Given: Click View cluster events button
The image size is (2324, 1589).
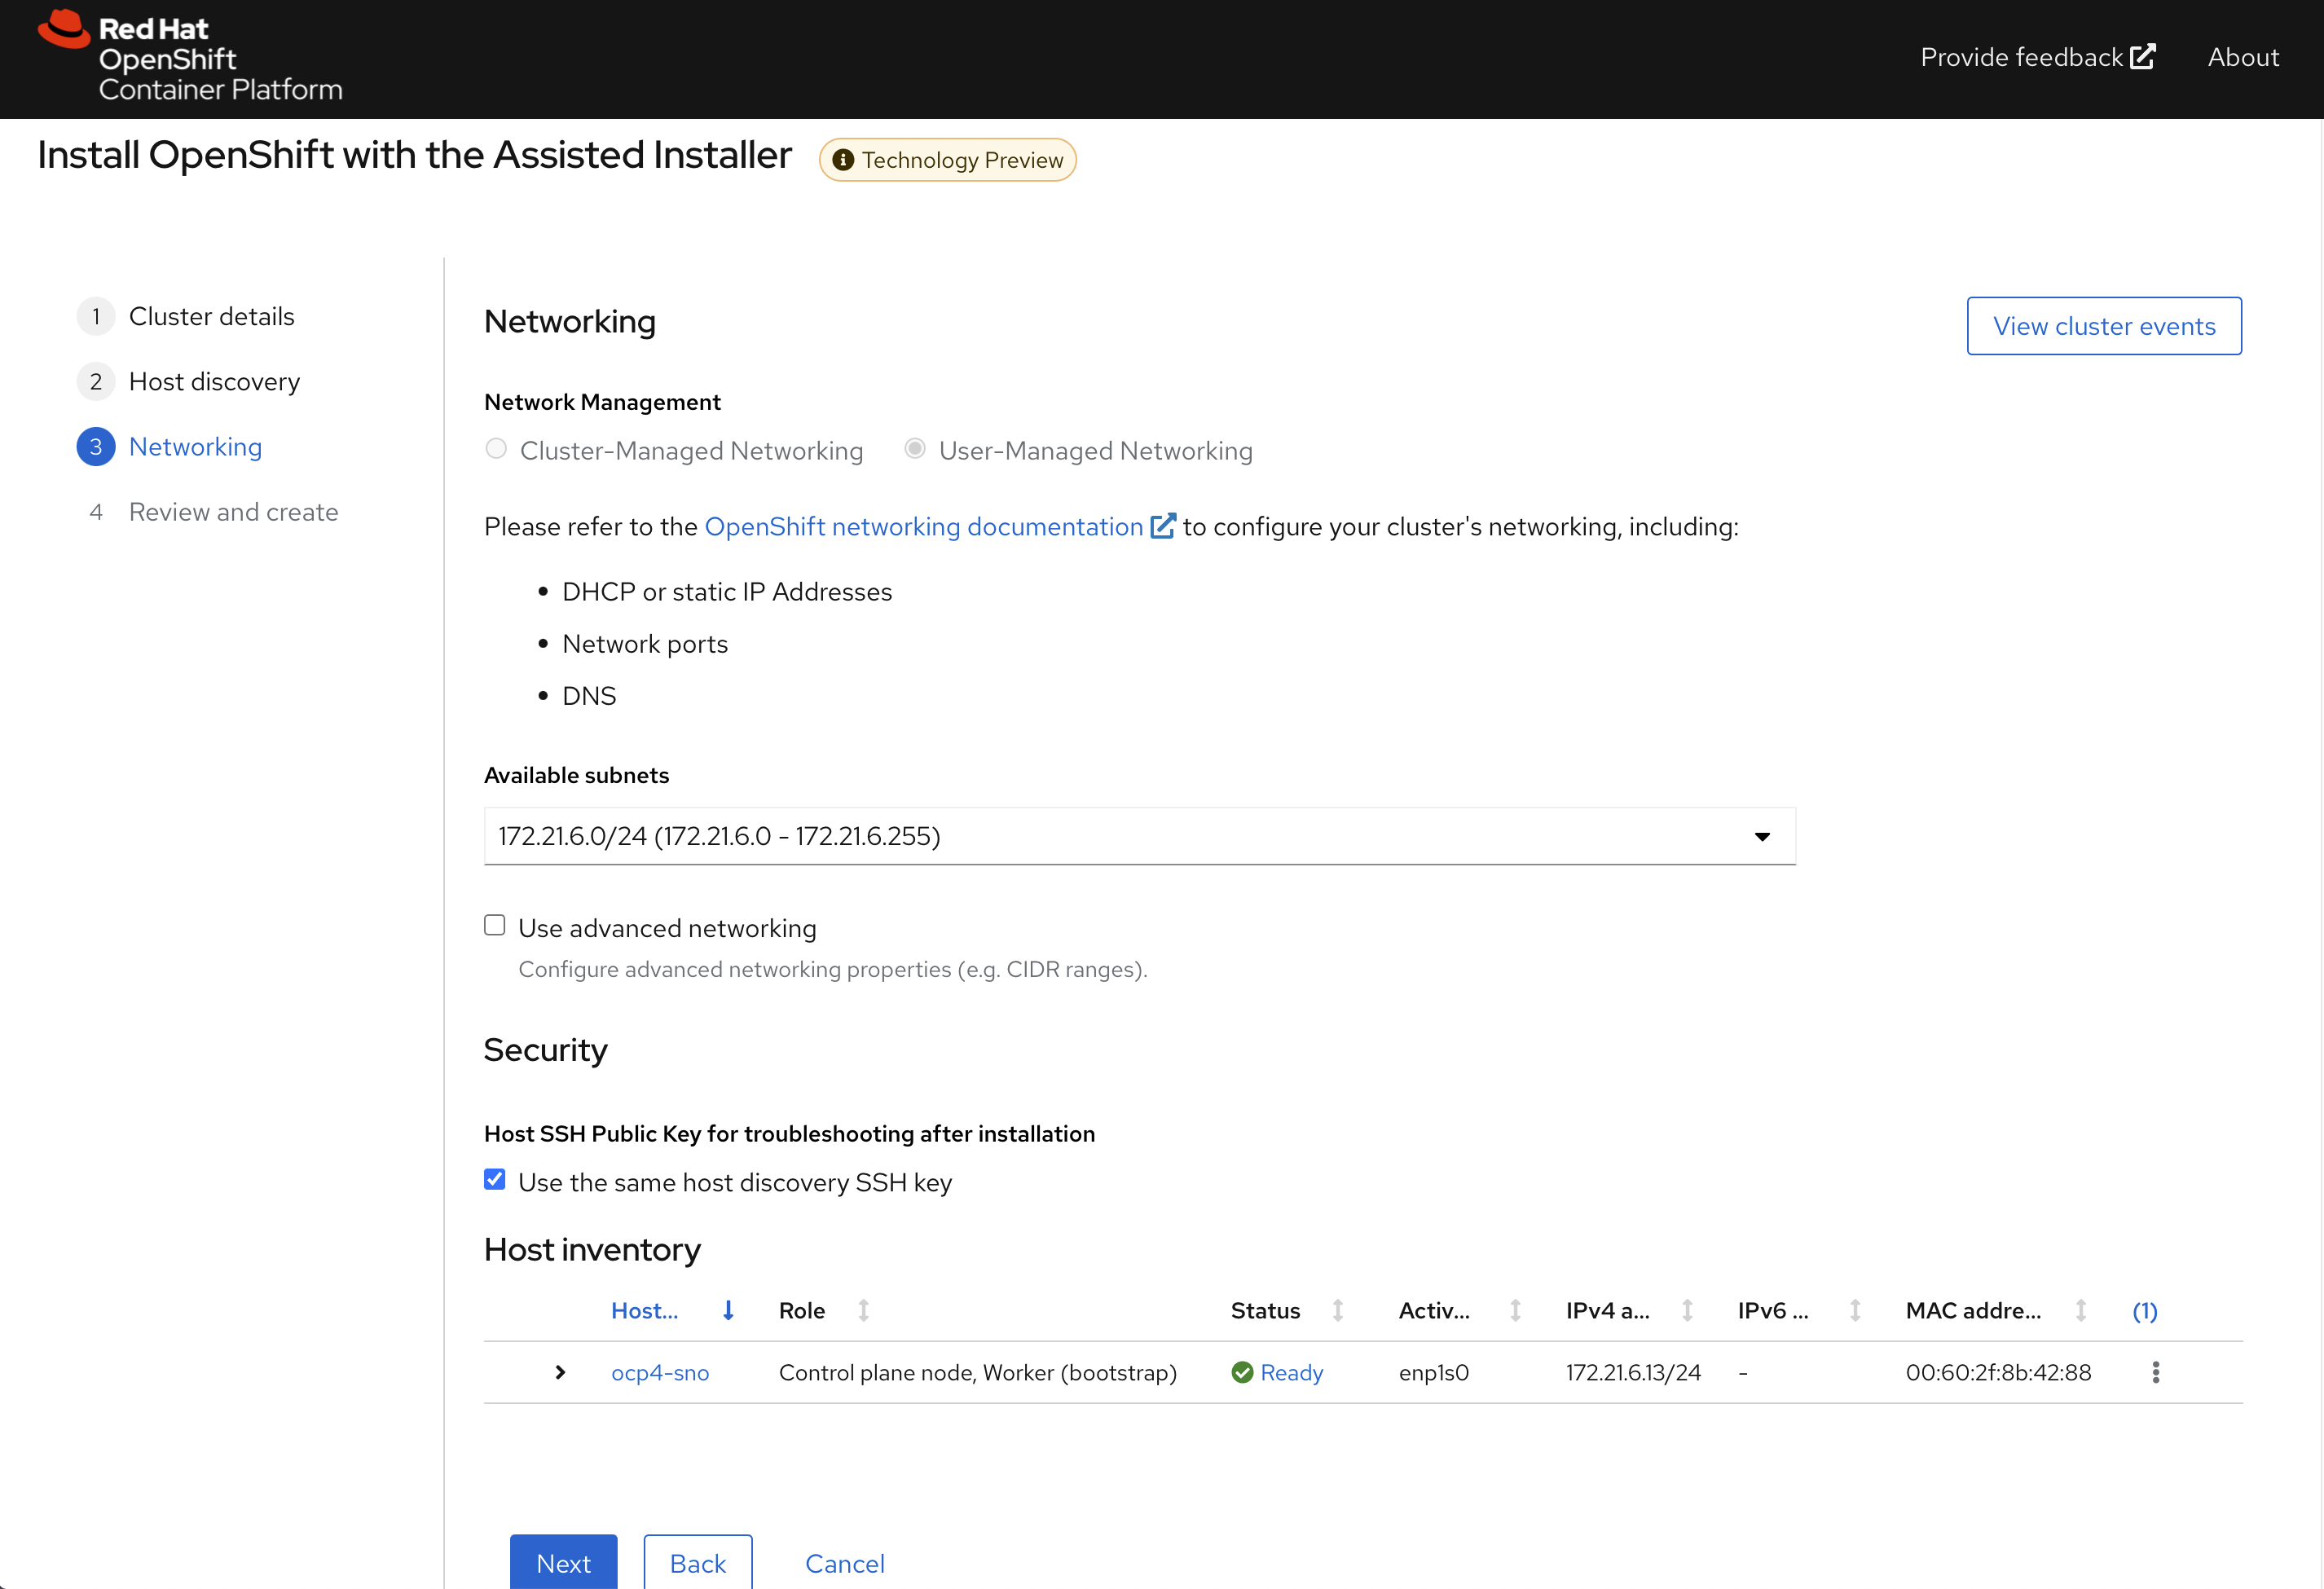Looking at the screenshot, I should coord(2103,326).
